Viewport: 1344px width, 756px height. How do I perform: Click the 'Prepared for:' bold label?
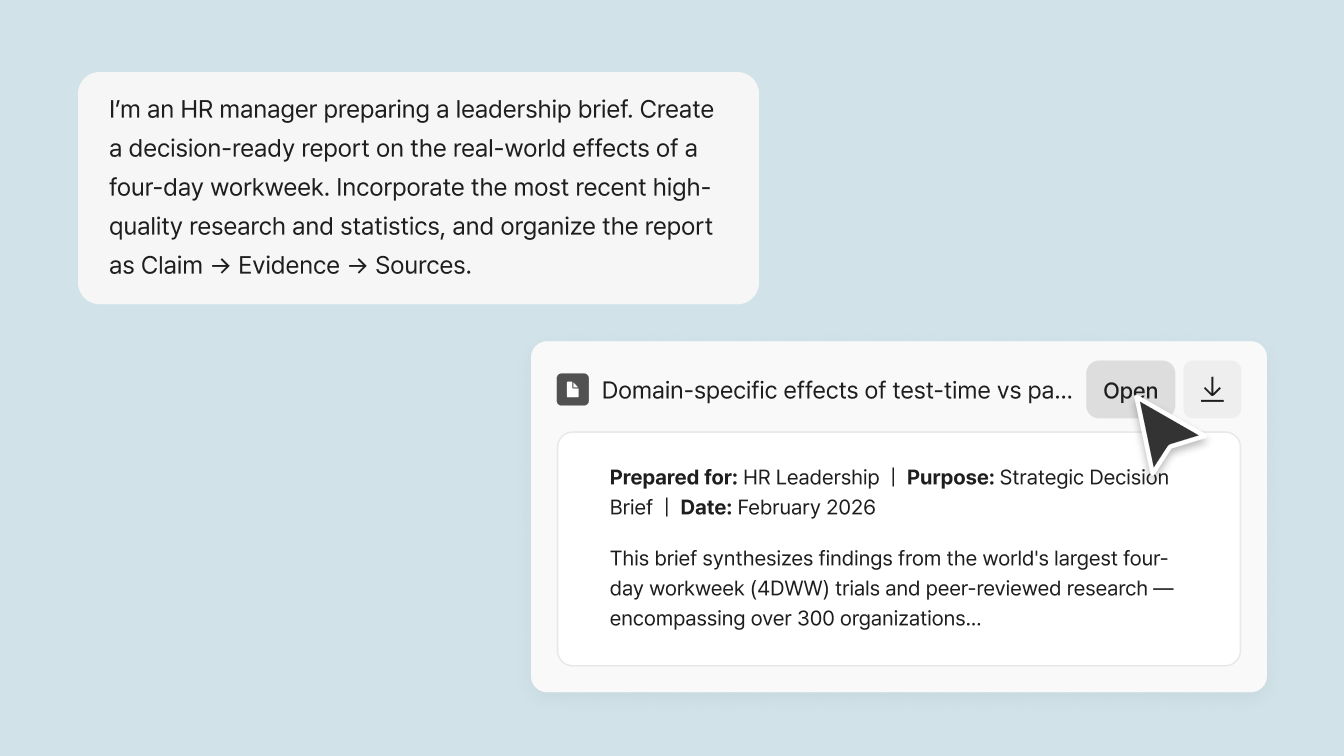point(673,477)
